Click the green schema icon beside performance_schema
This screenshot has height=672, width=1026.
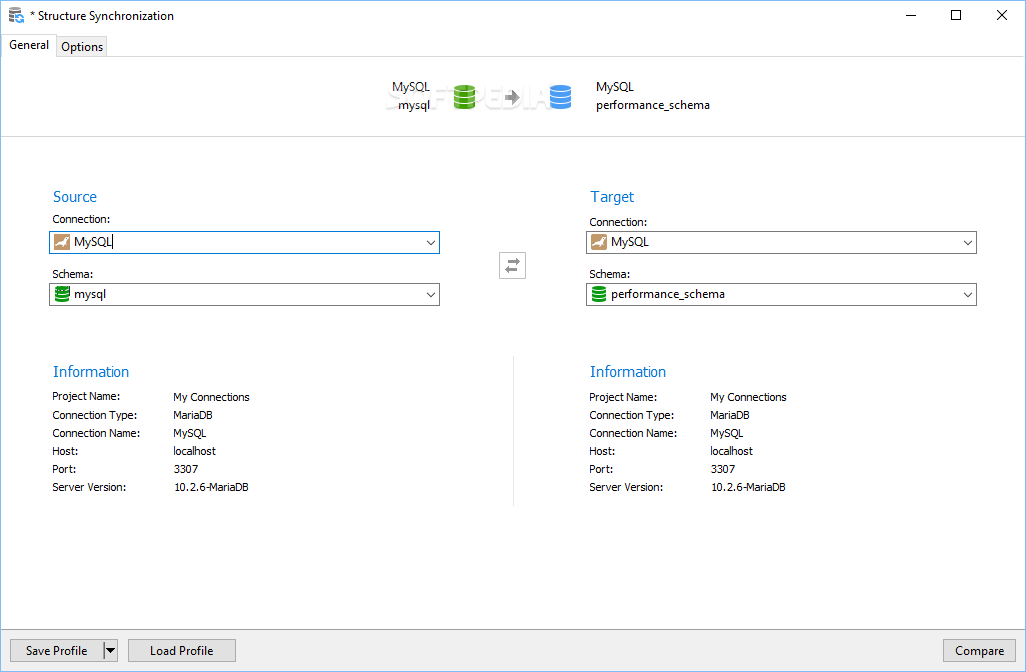click(599, 294)
